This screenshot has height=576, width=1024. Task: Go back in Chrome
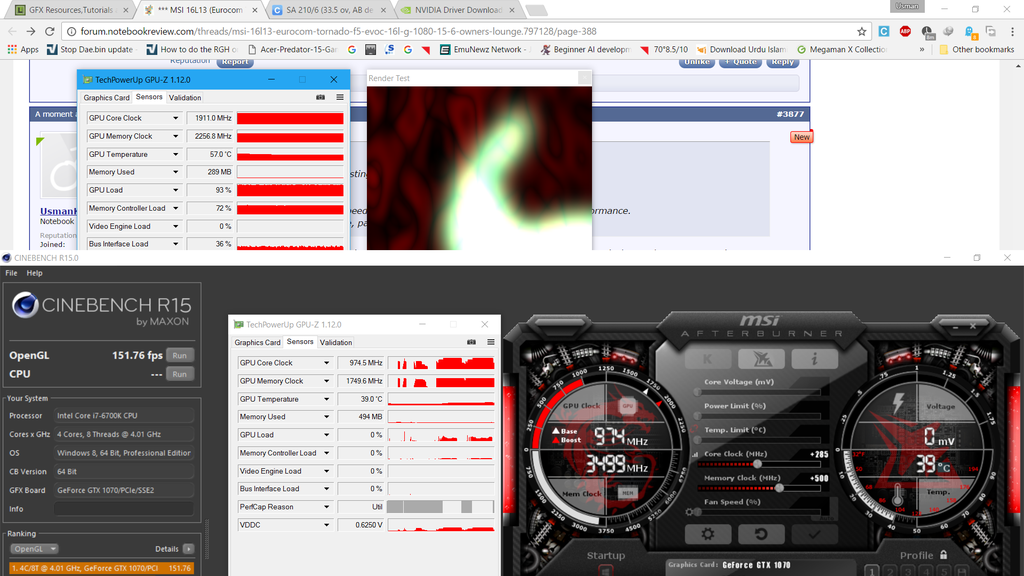pyautogui.click(x=12, y=31)
